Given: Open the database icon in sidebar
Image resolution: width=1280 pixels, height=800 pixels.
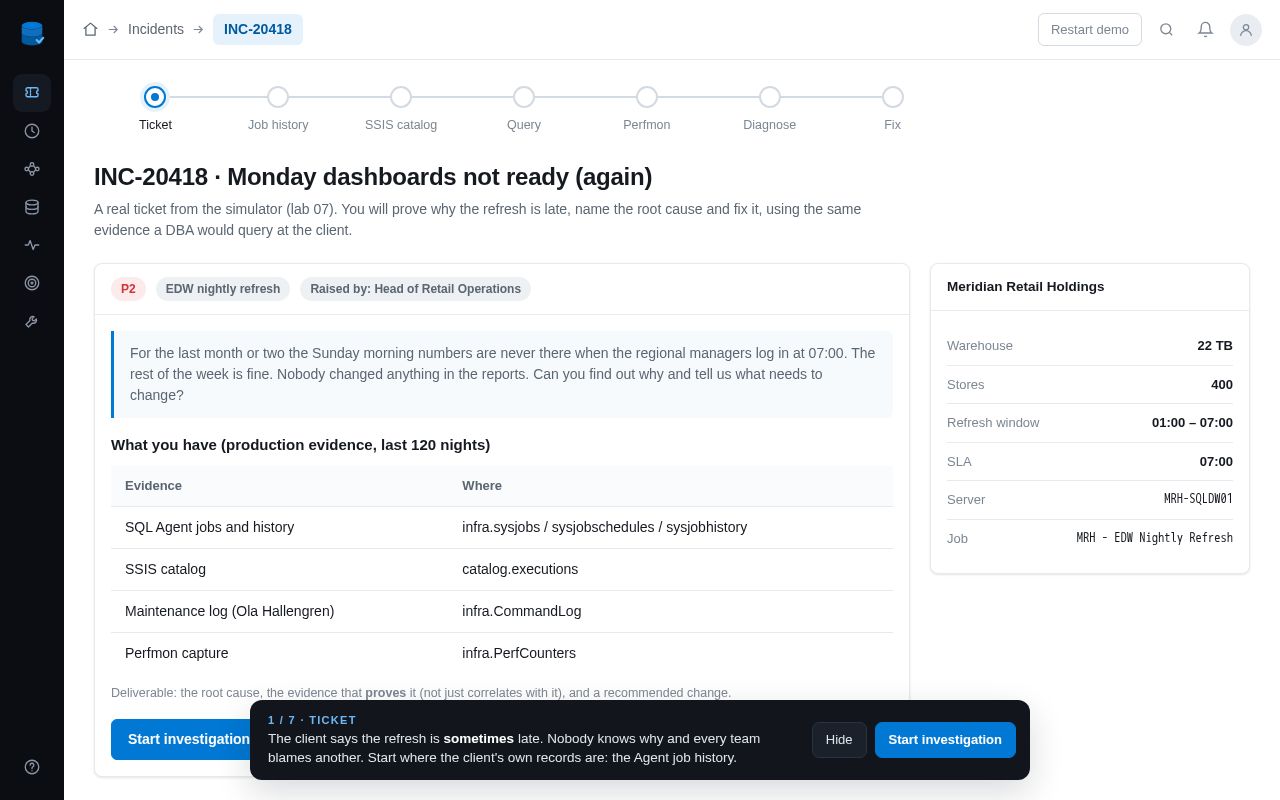Looking at the screenshot, I should pos(32,207).
